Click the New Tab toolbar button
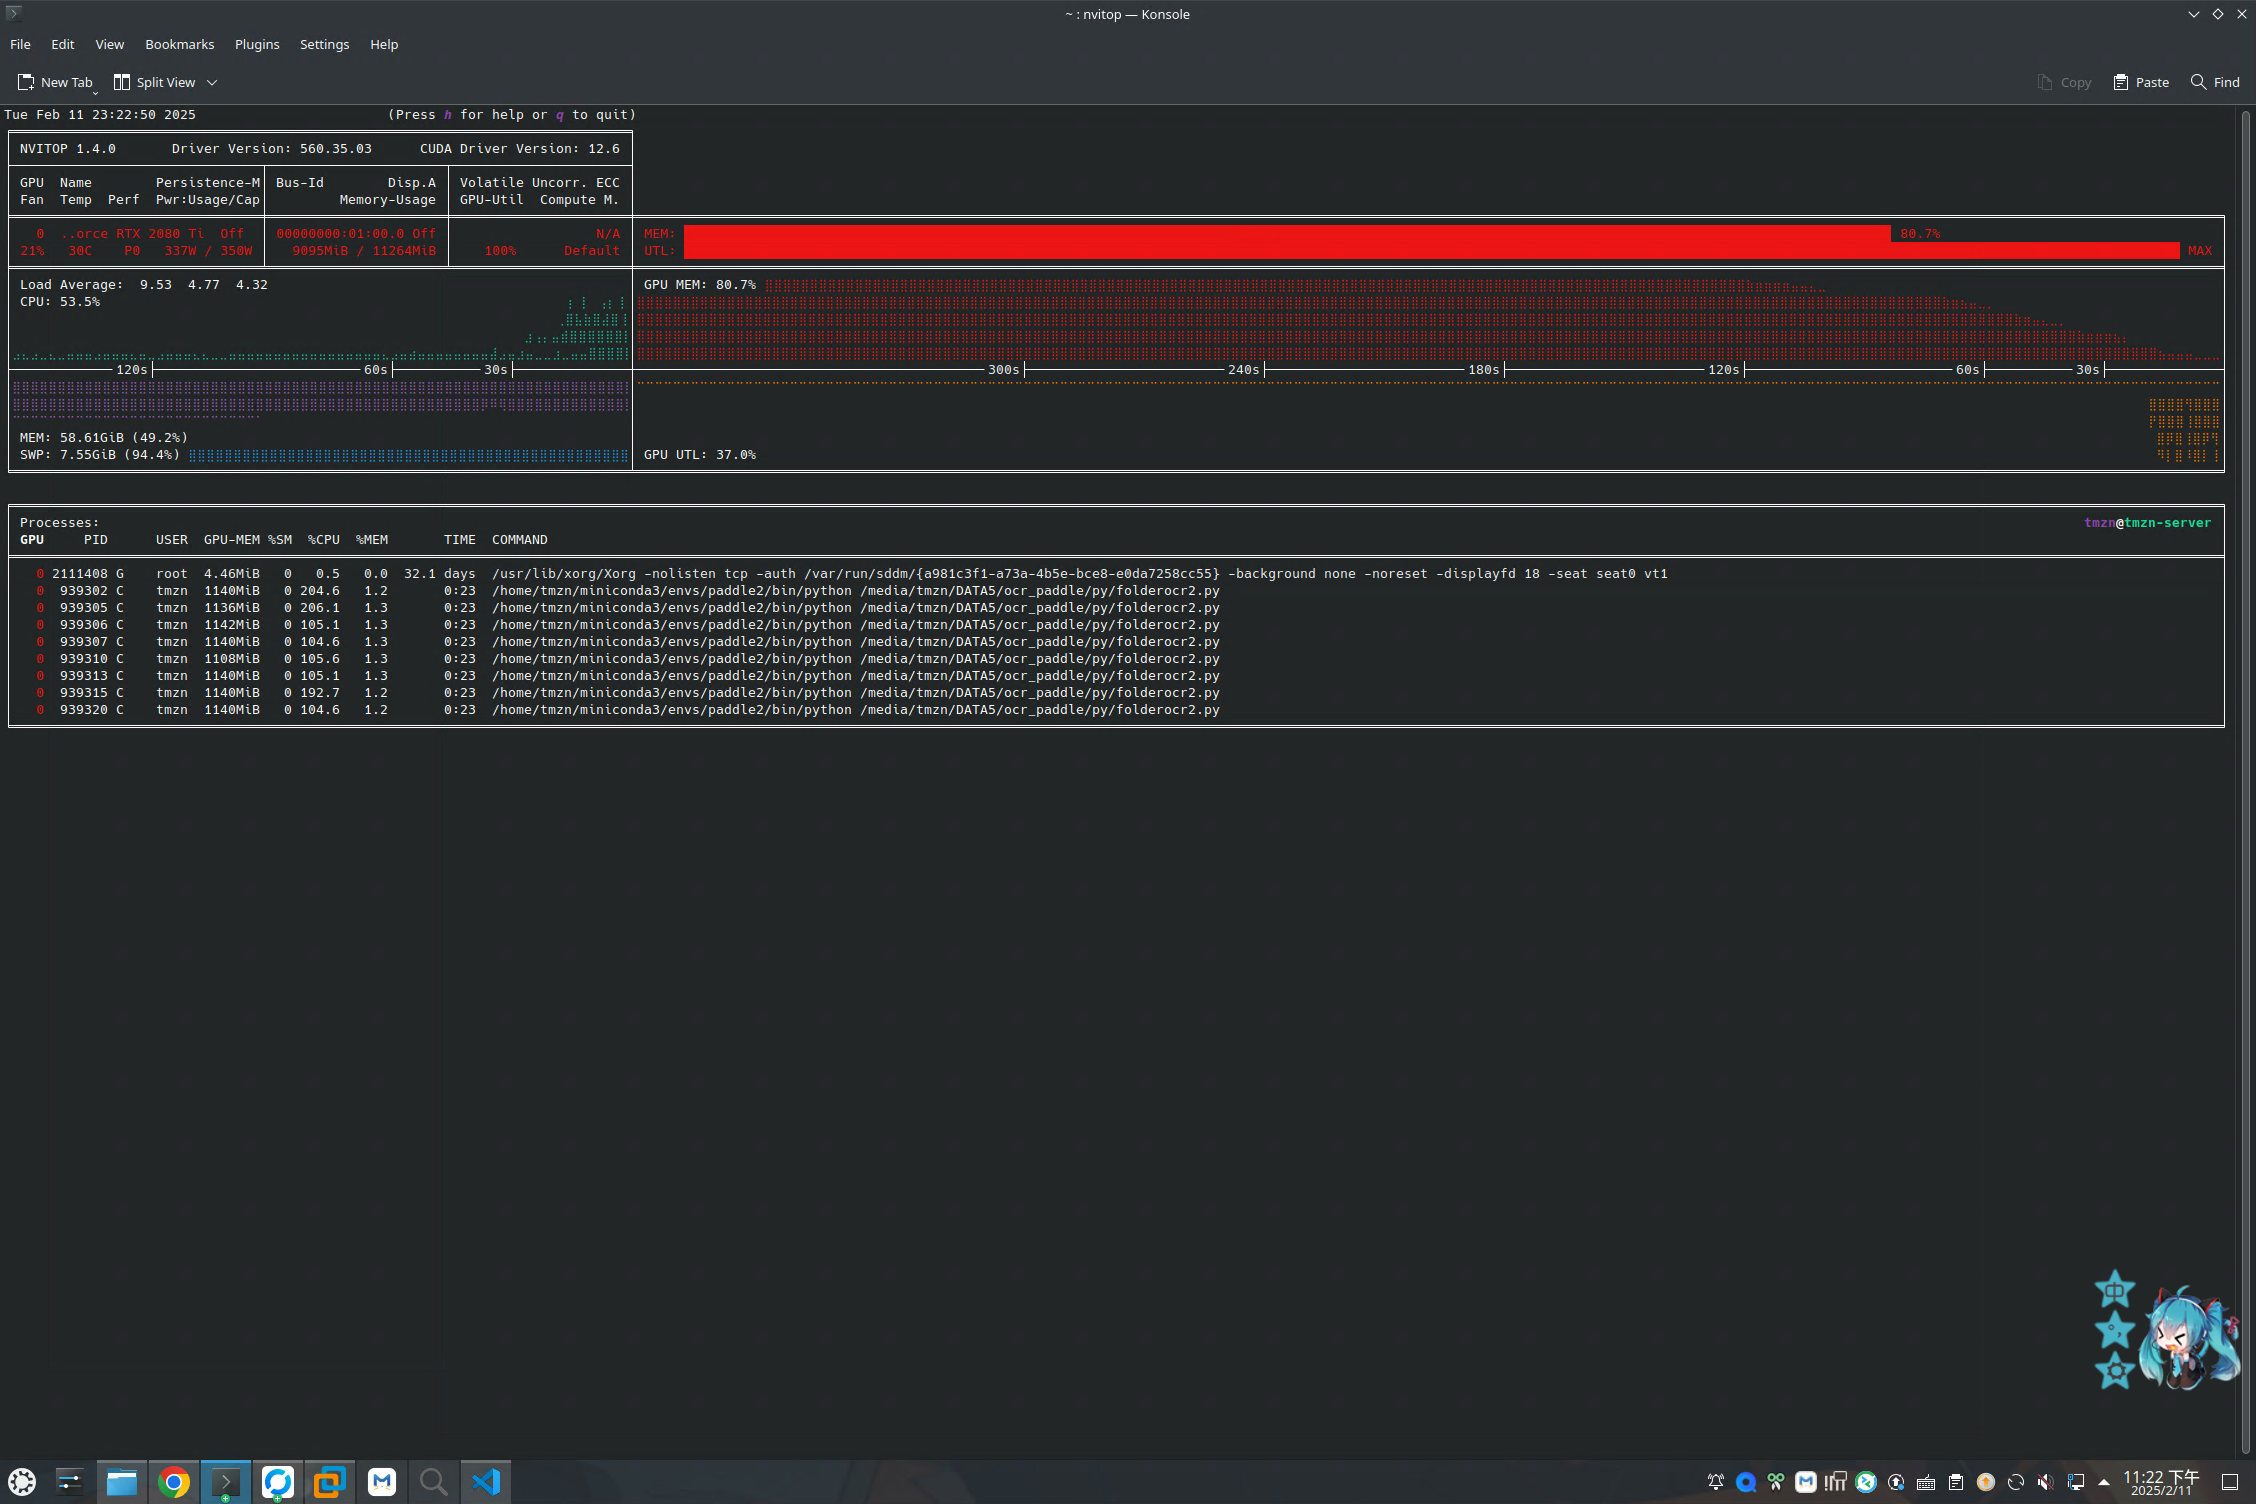This screenshot has height=1504, width=2256. point(55,82)
